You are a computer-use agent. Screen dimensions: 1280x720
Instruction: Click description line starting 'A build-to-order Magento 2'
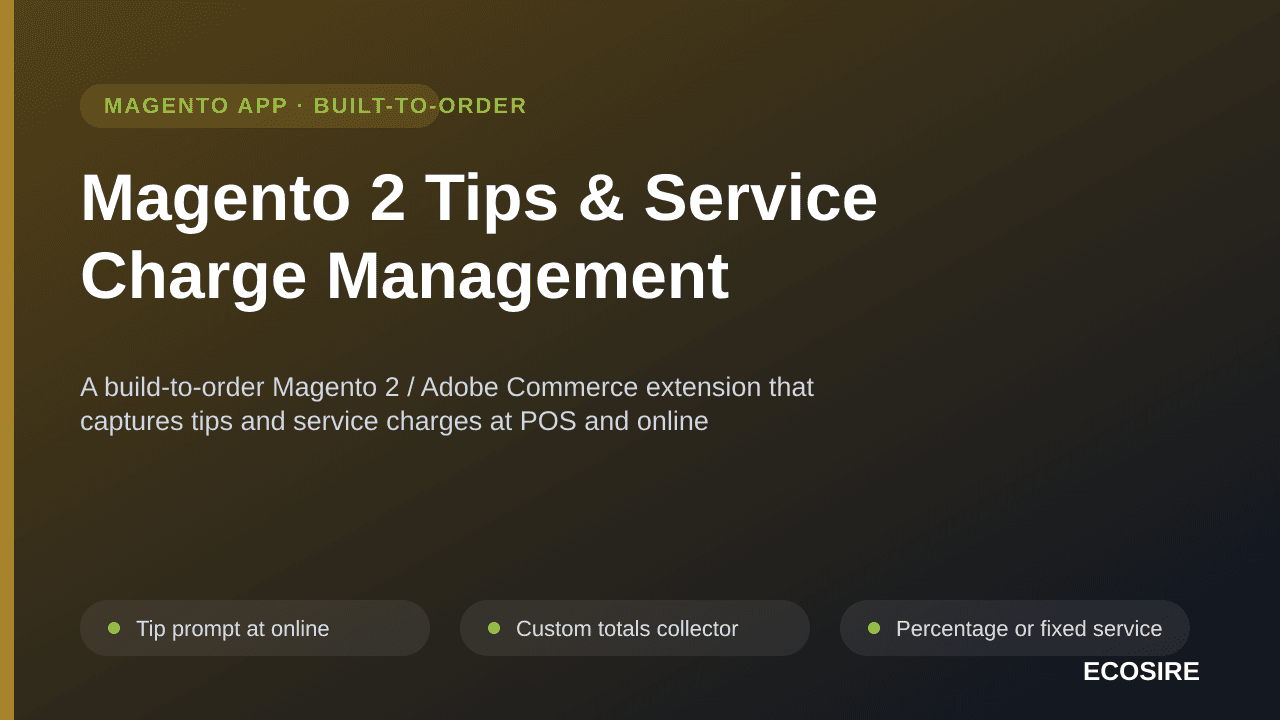click(x=447, y=387)
